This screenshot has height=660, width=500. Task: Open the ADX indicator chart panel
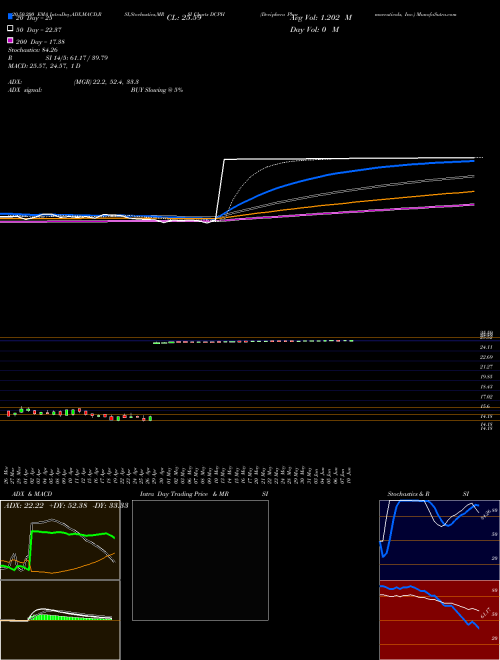[x=60, y=540]
